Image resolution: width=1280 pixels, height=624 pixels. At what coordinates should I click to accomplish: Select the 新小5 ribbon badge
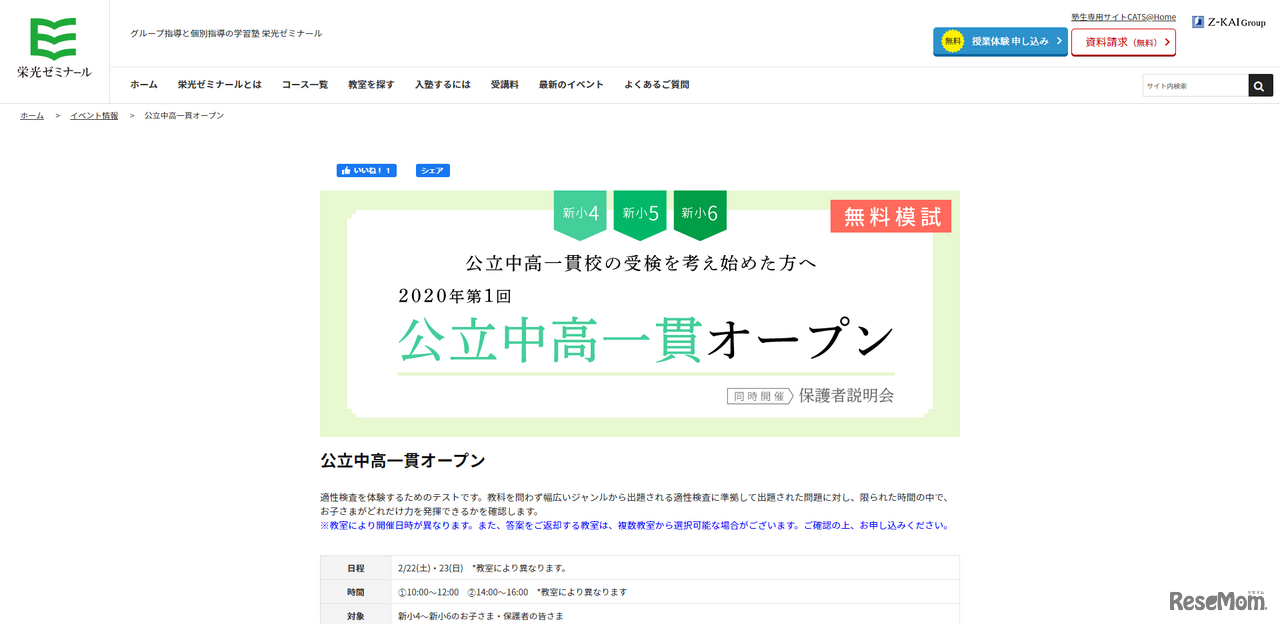click(640, 212)
